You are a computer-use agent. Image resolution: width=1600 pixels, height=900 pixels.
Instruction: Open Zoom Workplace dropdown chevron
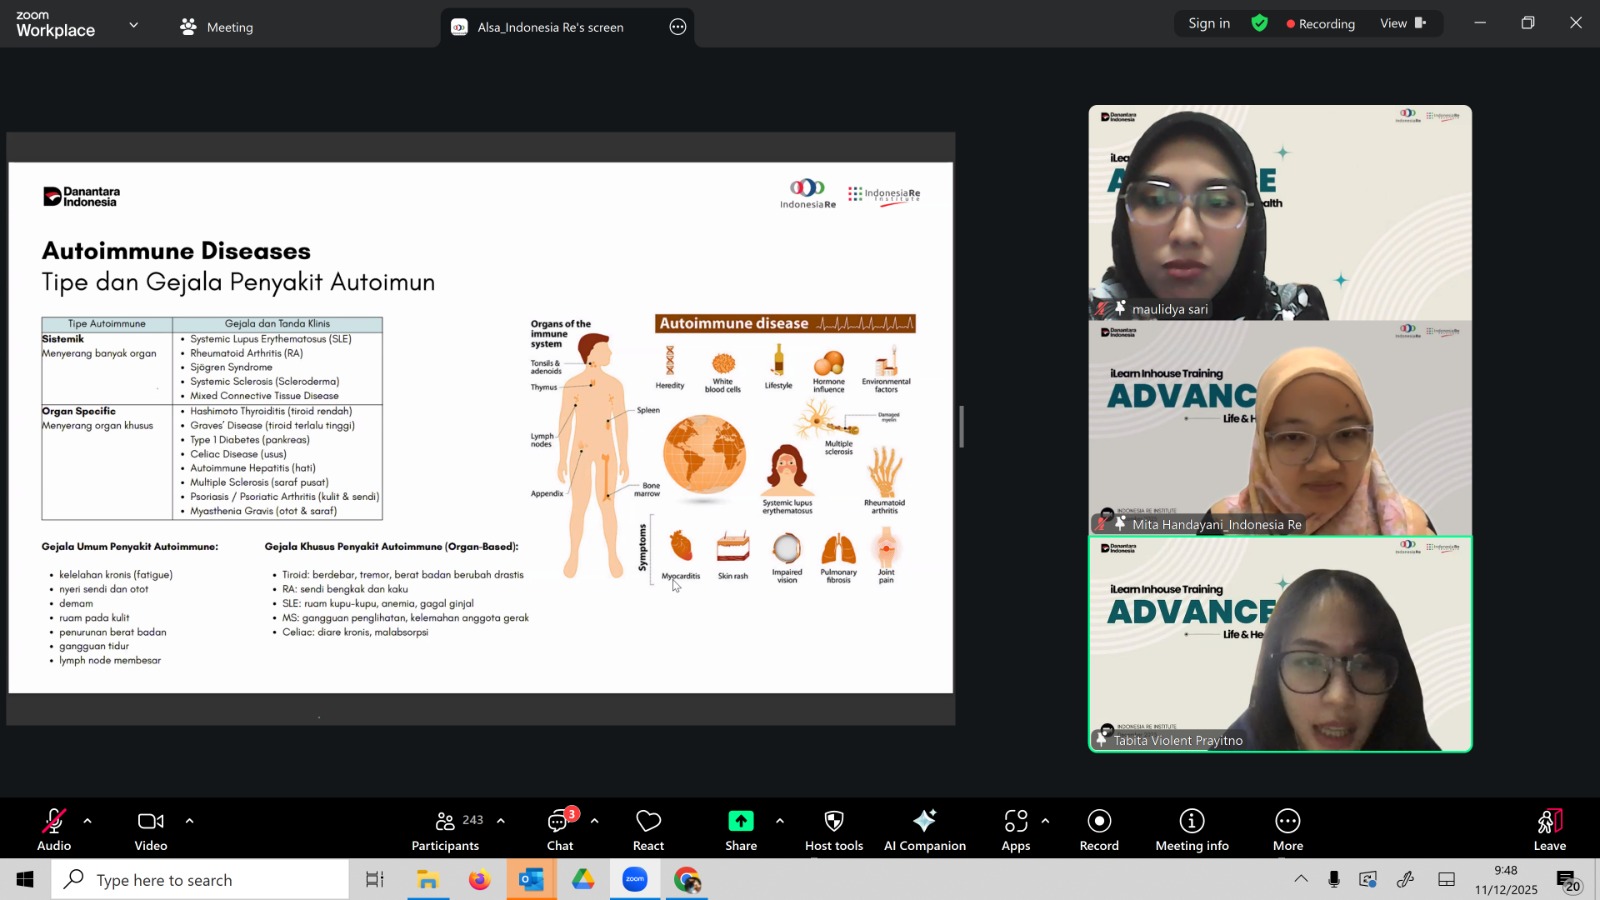point(134,25)
